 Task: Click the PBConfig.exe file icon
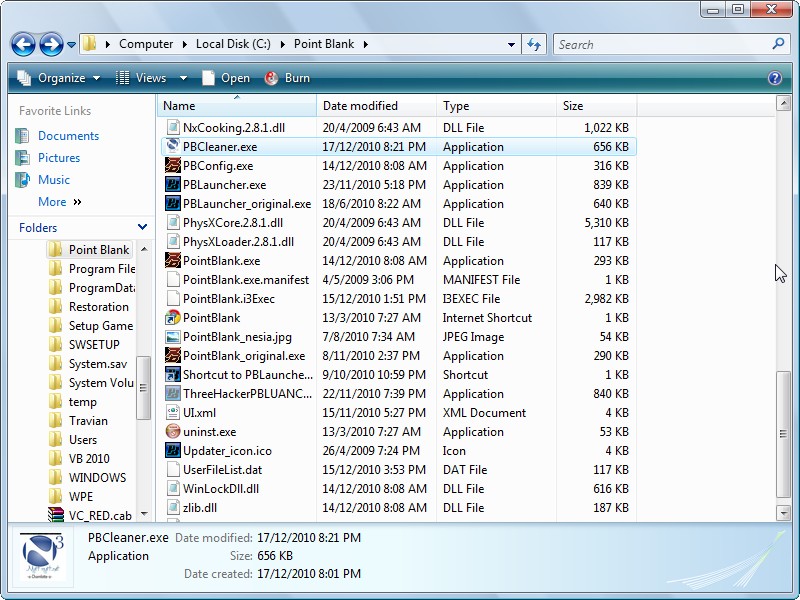tap(173, 166)
